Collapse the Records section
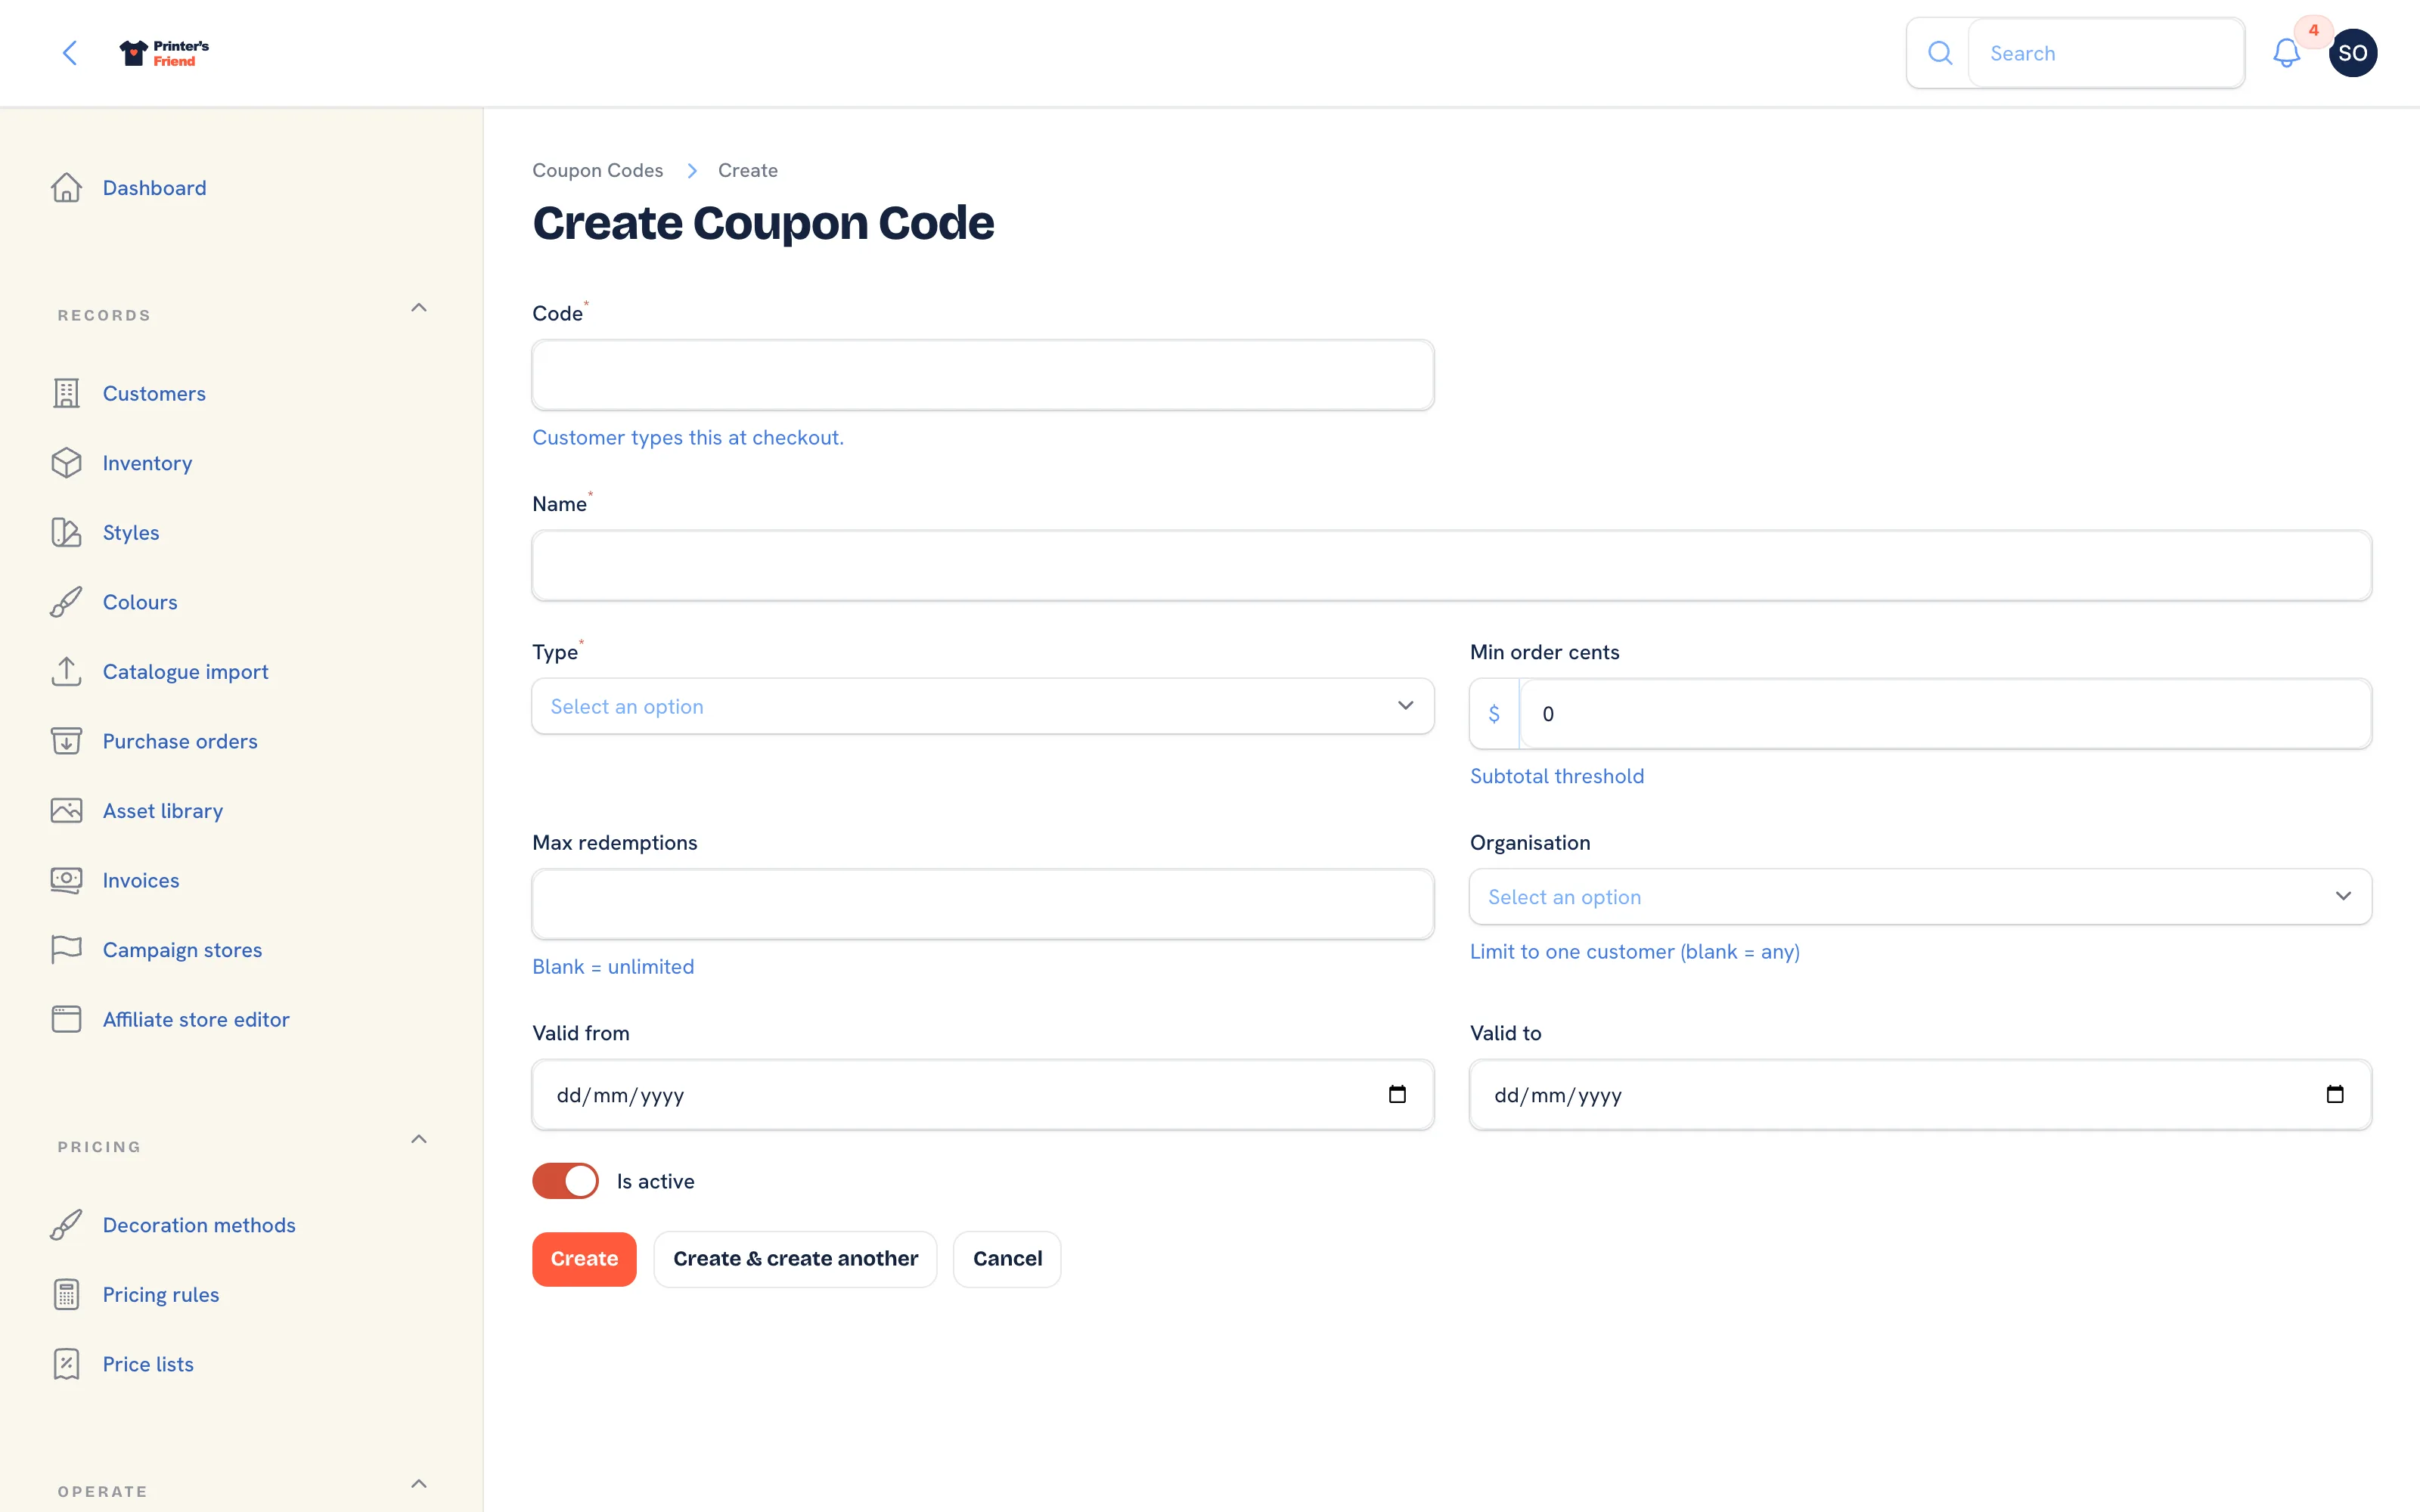The image size is (2420, 1512). click(x=419, y=308)
